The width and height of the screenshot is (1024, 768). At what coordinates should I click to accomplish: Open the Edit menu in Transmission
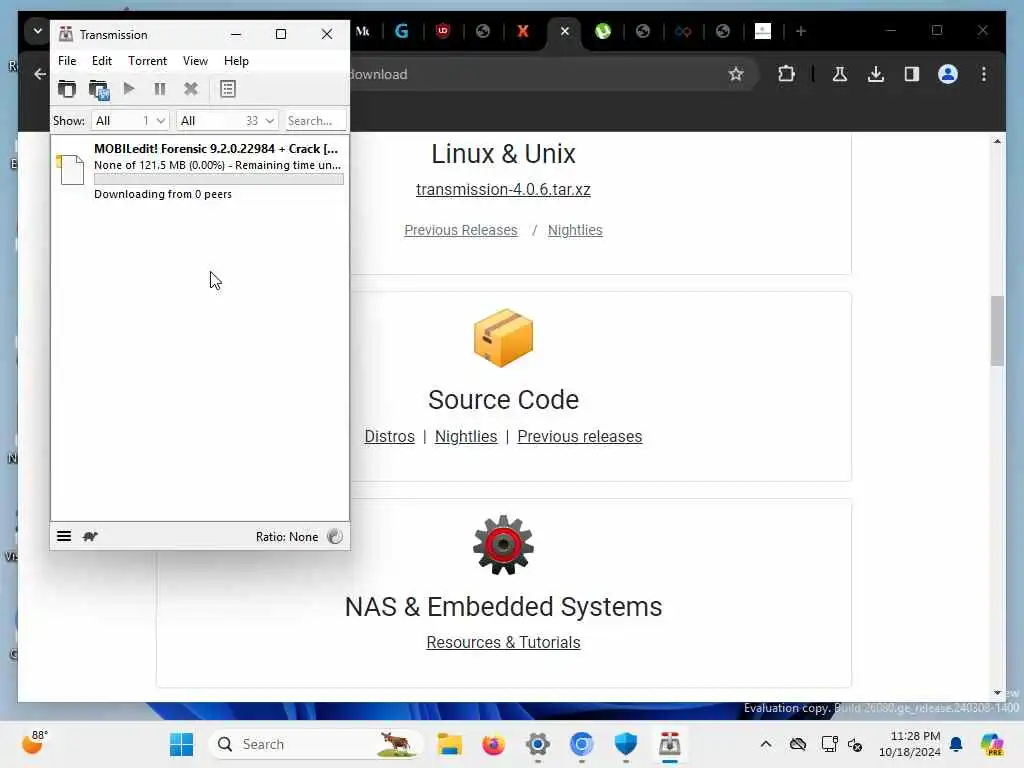(x=102, y=61)
